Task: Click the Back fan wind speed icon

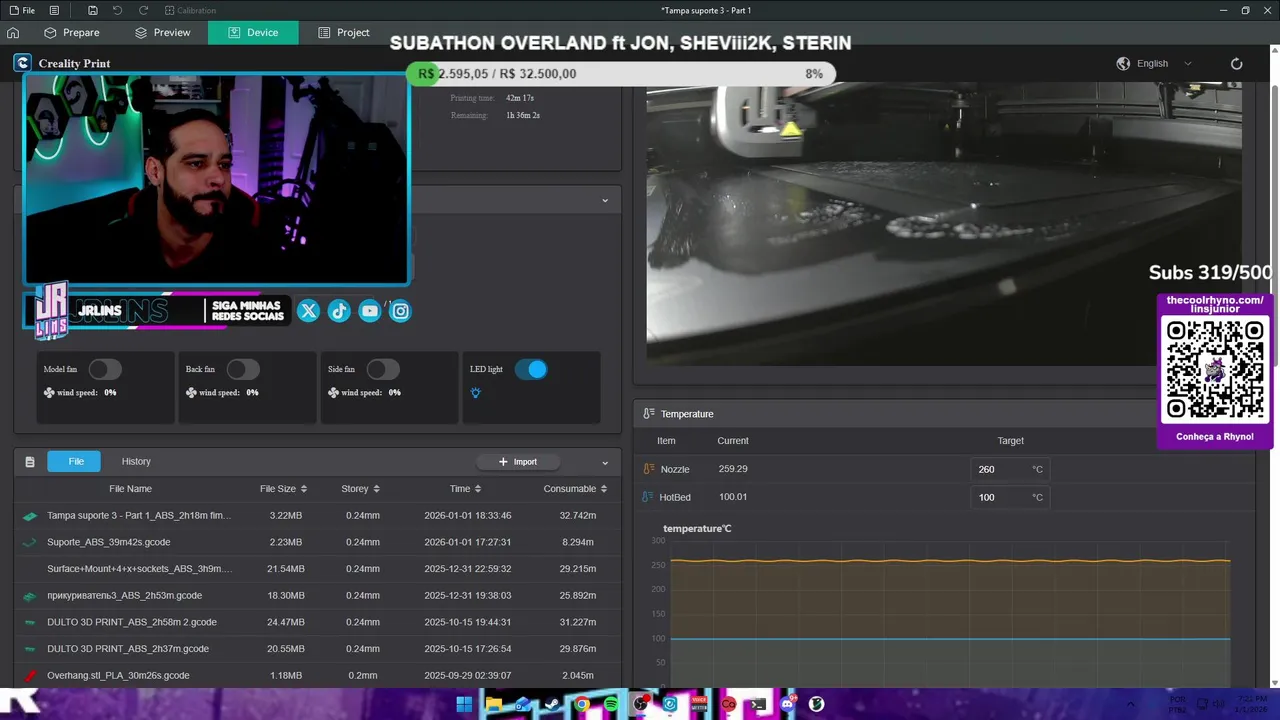Action: click(191, 393)
